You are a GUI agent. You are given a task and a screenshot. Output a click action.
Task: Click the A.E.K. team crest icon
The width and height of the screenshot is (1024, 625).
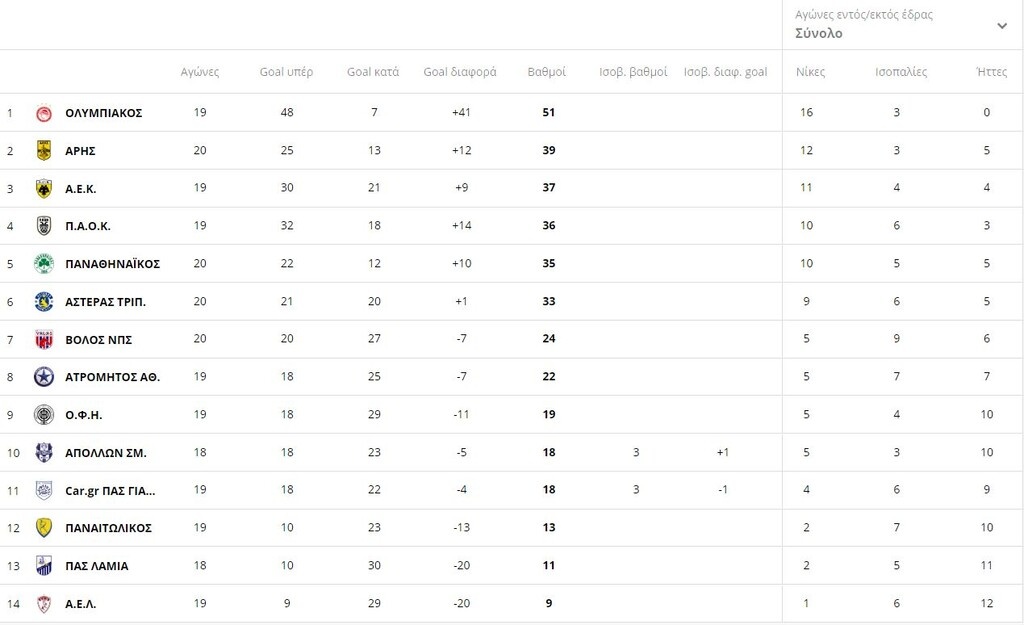click(43, 189)
